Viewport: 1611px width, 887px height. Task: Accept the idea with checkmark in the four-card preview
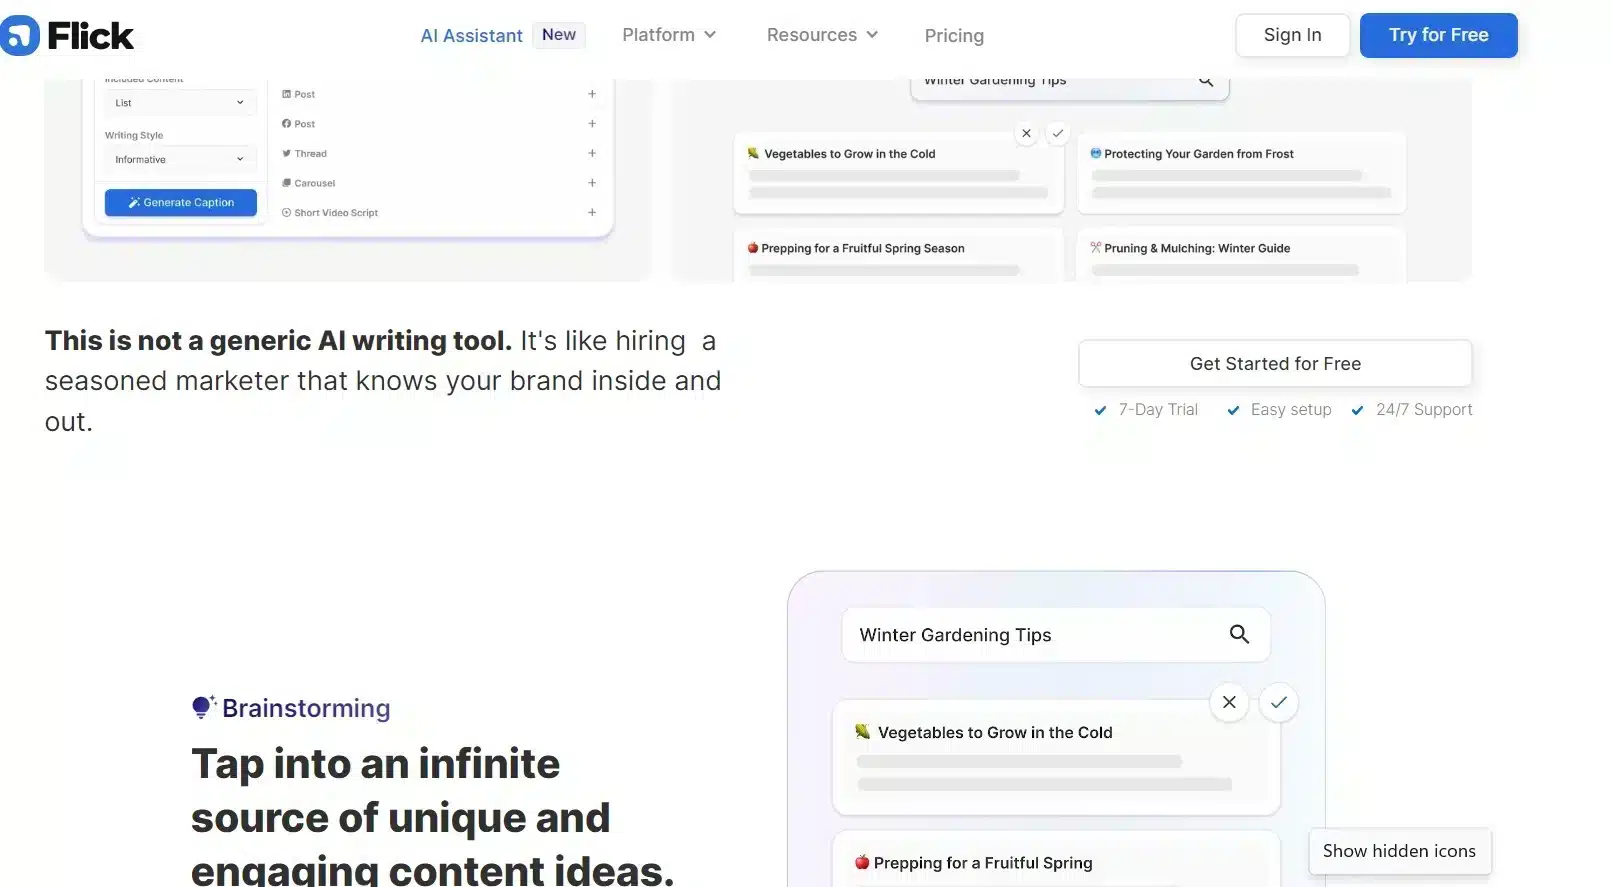click(x=1058, y=133)
